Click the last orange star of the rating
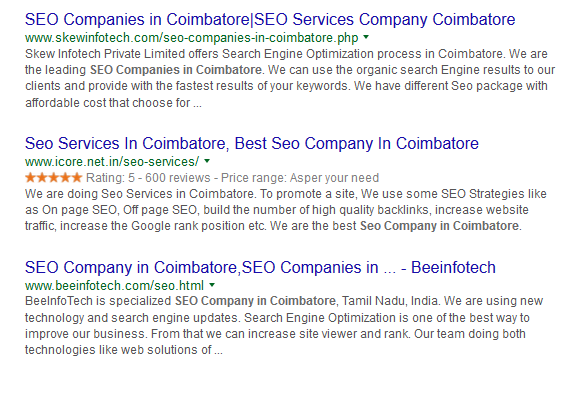Image resolution: width=573 pixels, height=397 pixels. pos(77,178)
